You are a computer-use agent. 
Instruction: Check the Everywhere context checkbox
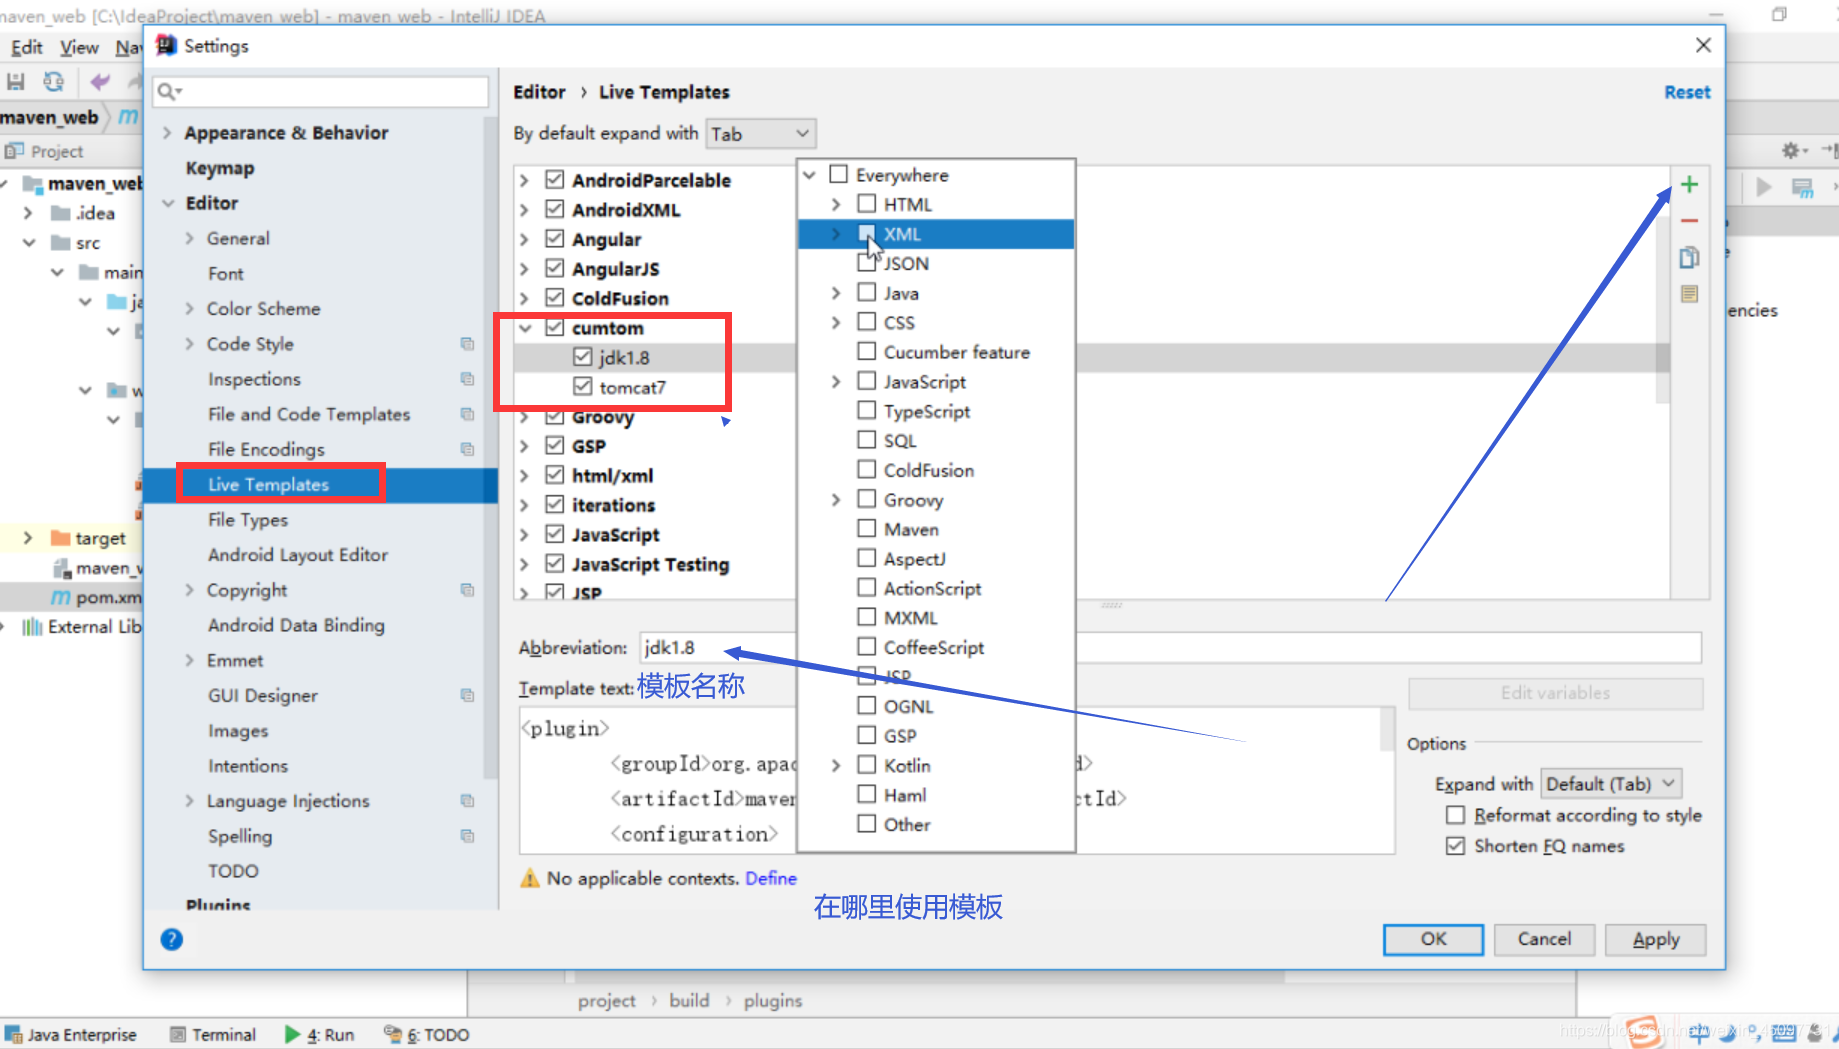(x=839, y=174)
